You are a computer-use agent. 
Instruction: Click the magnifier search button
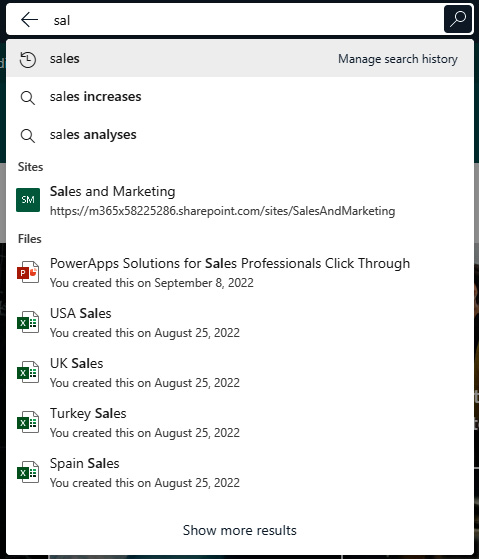(x=458, y=19)
